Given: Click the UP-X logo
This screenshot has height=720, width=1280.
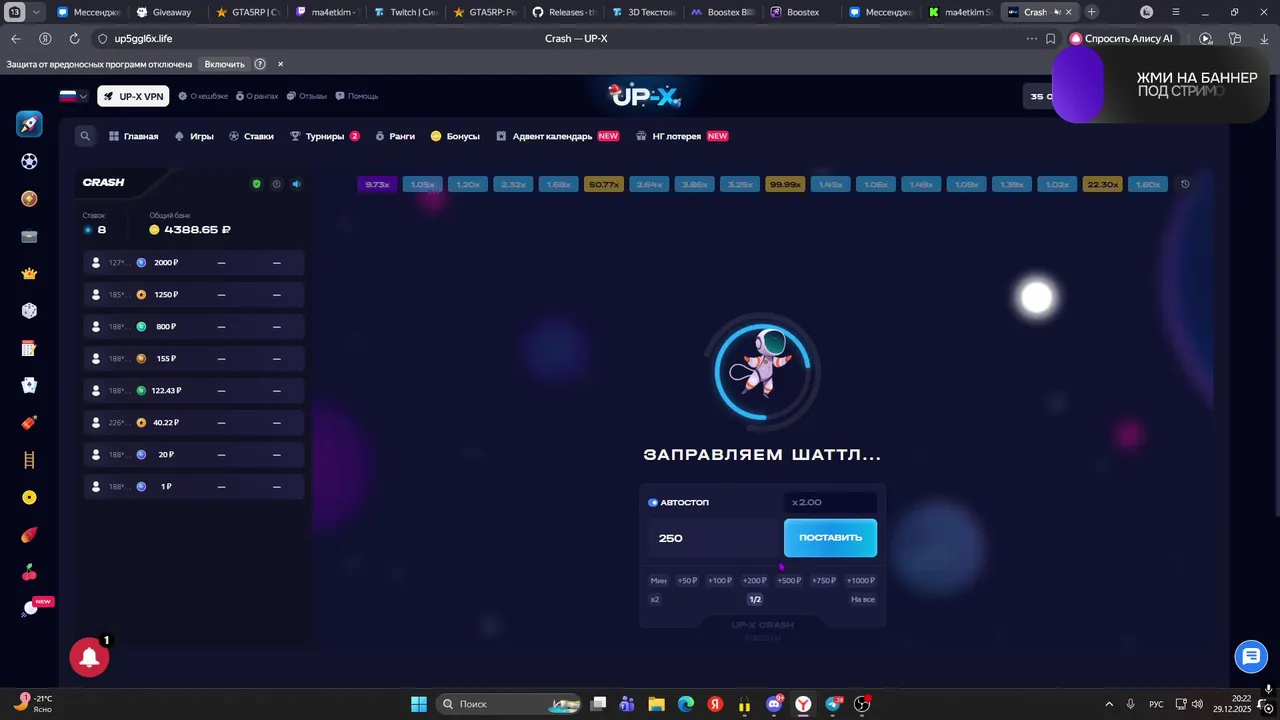Looking at the screenshot, I should point(645,96).
